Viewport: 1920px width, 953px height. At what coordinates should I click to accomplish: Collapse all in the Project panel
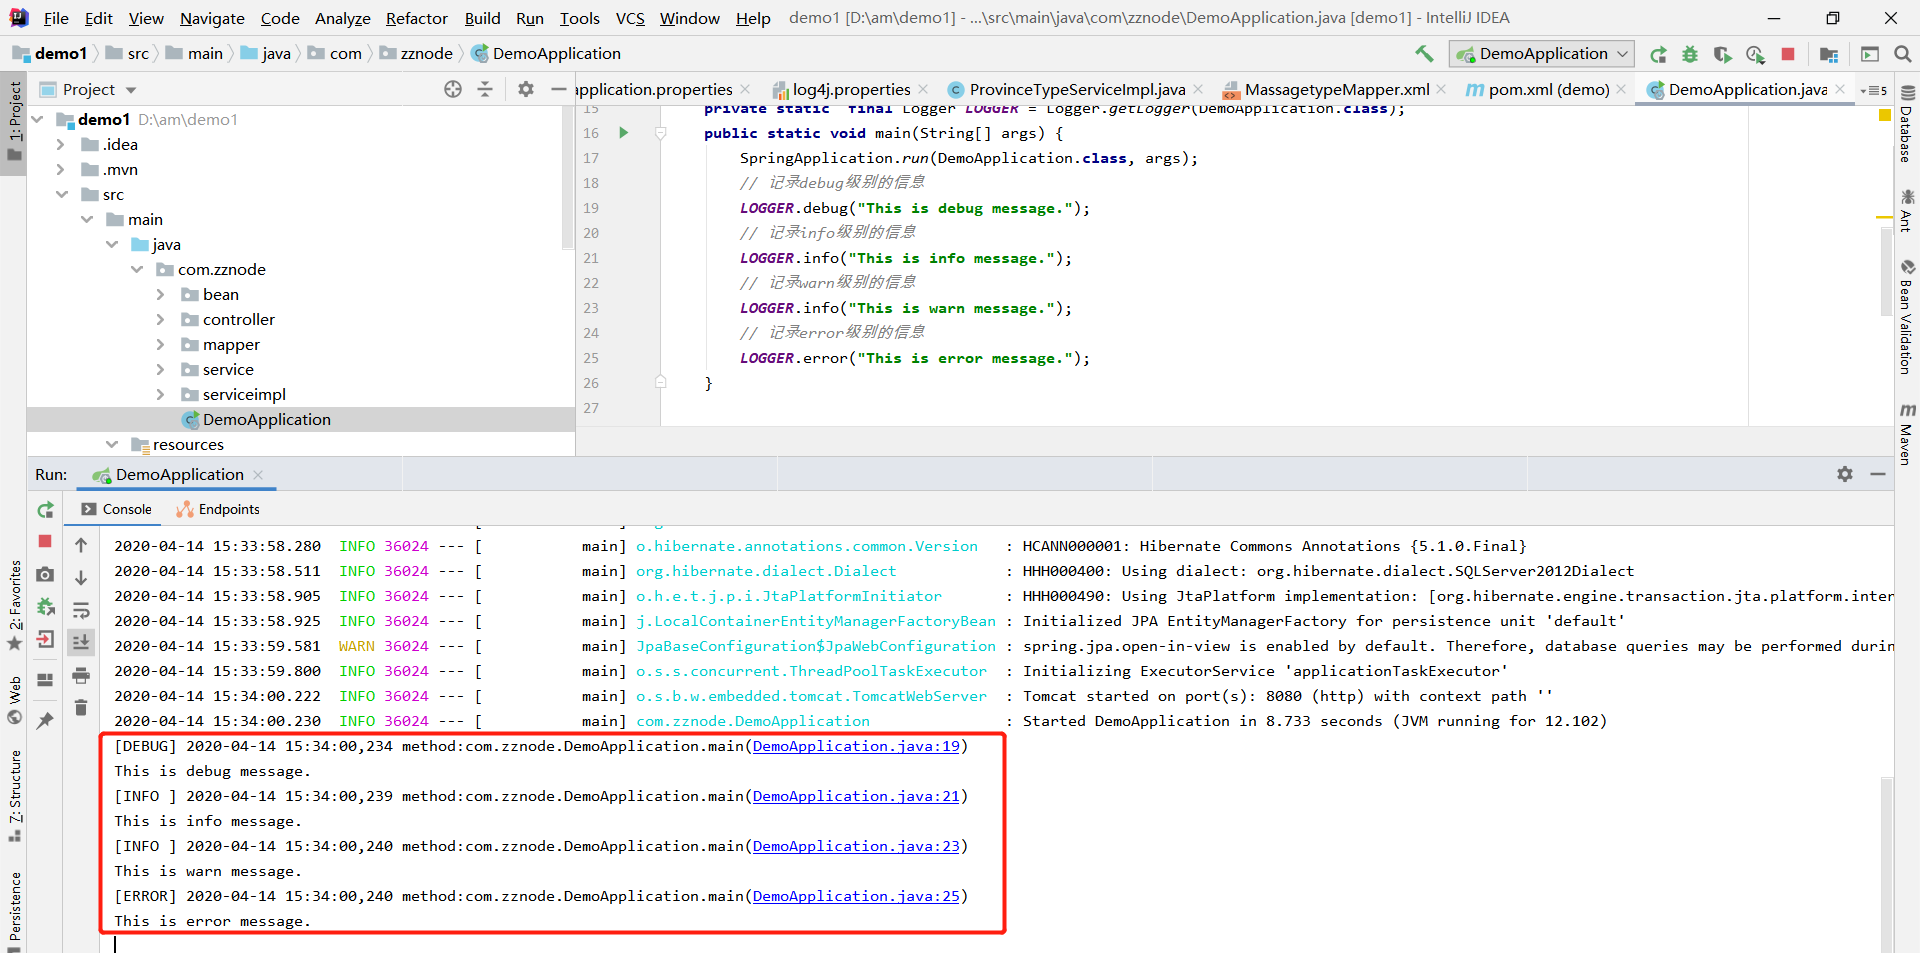point(485,89)
